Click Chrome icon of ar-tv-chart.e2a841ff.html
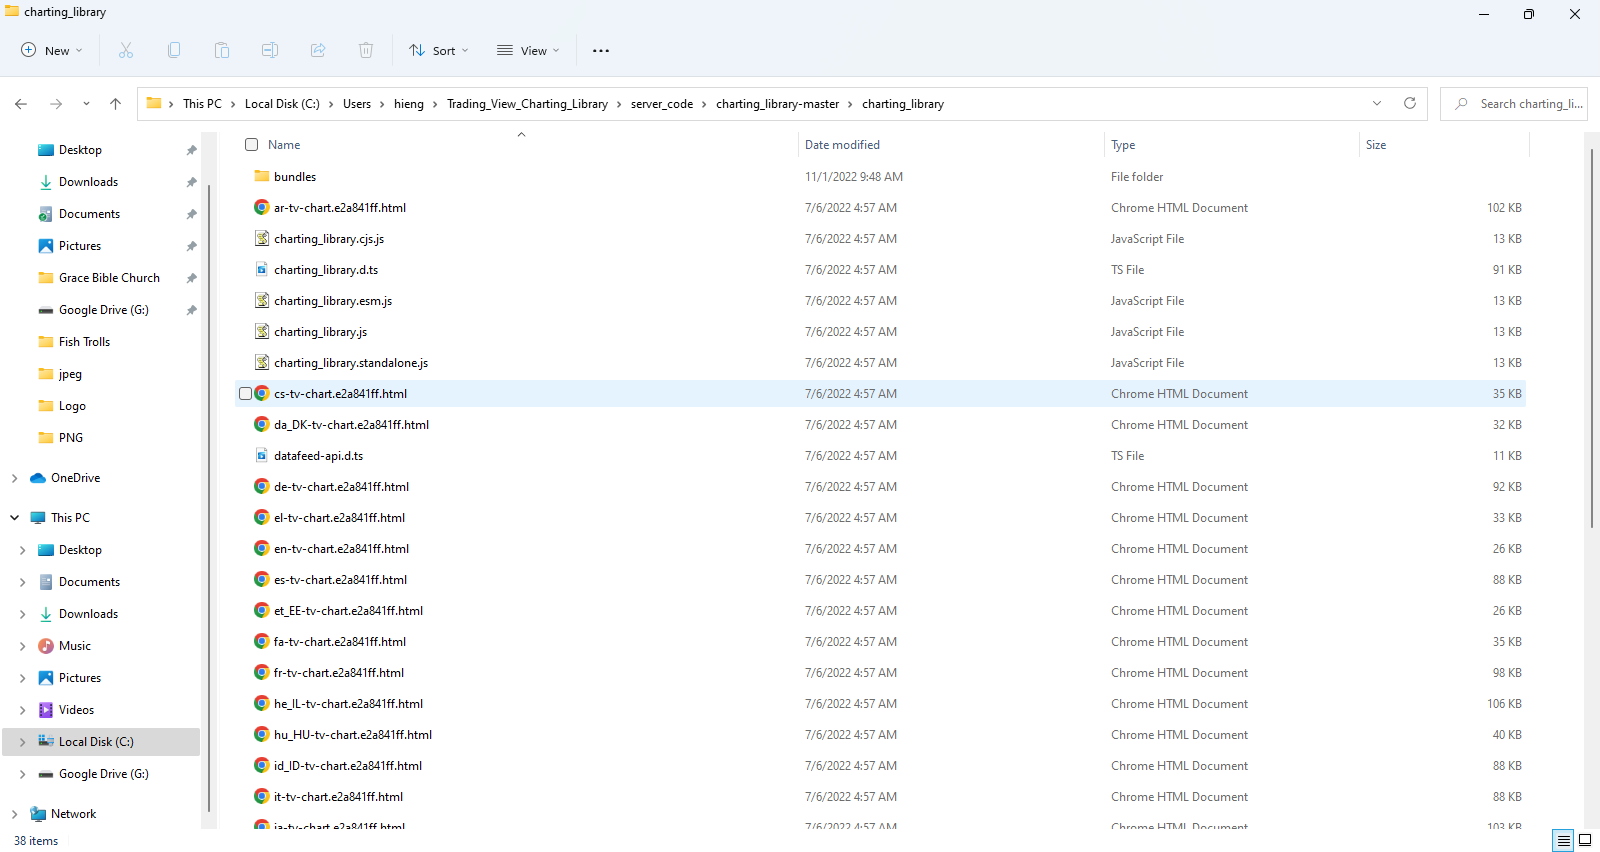 (x=262, y=207)
